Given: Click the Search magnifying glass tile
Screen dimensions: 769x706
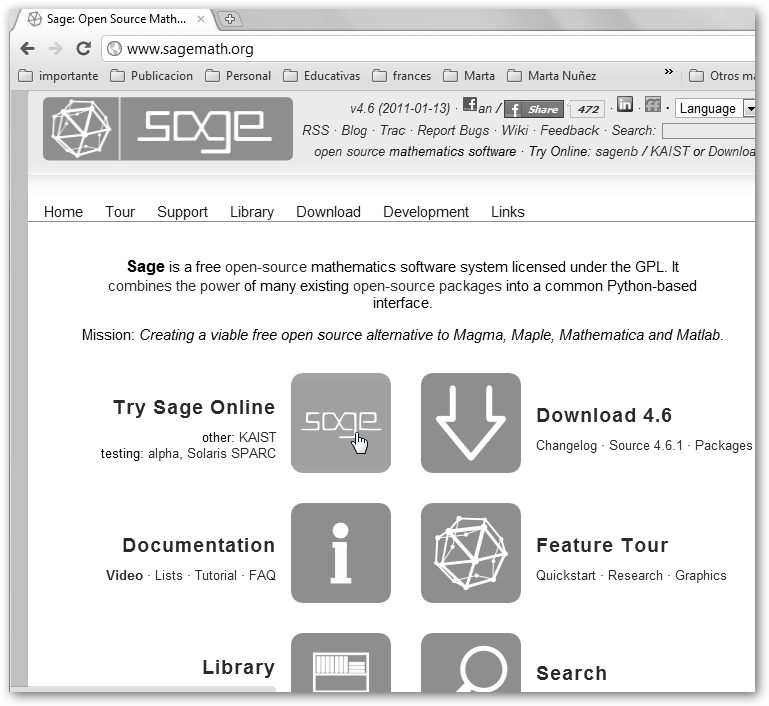Looking at the screenshot, I should (470, 663).
